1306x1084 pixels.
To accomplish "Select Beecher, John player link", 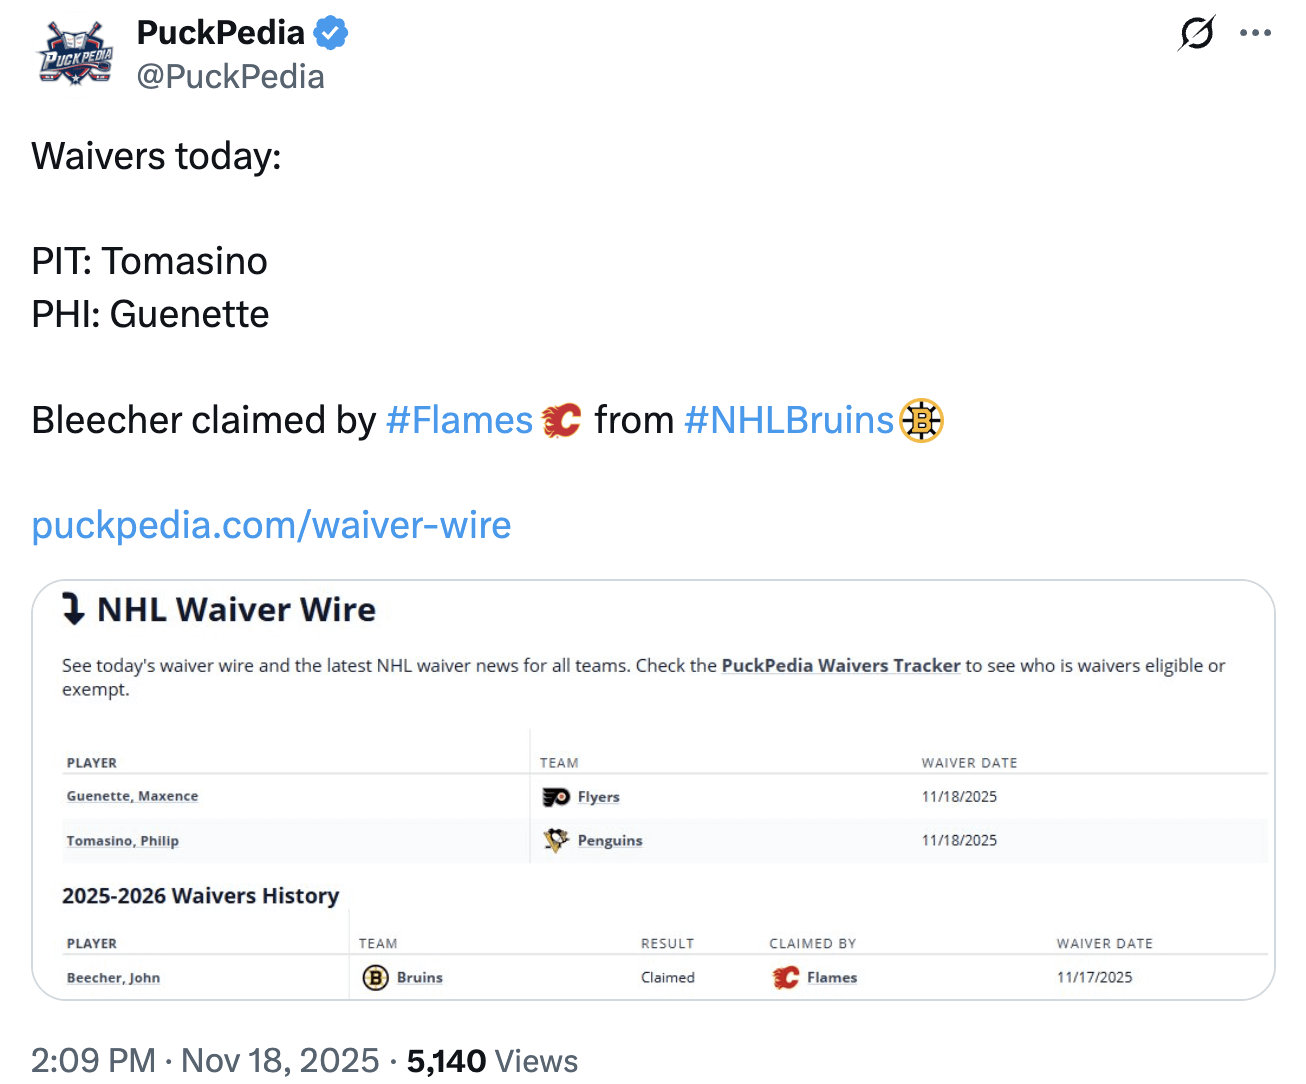I will click(113, 978).
